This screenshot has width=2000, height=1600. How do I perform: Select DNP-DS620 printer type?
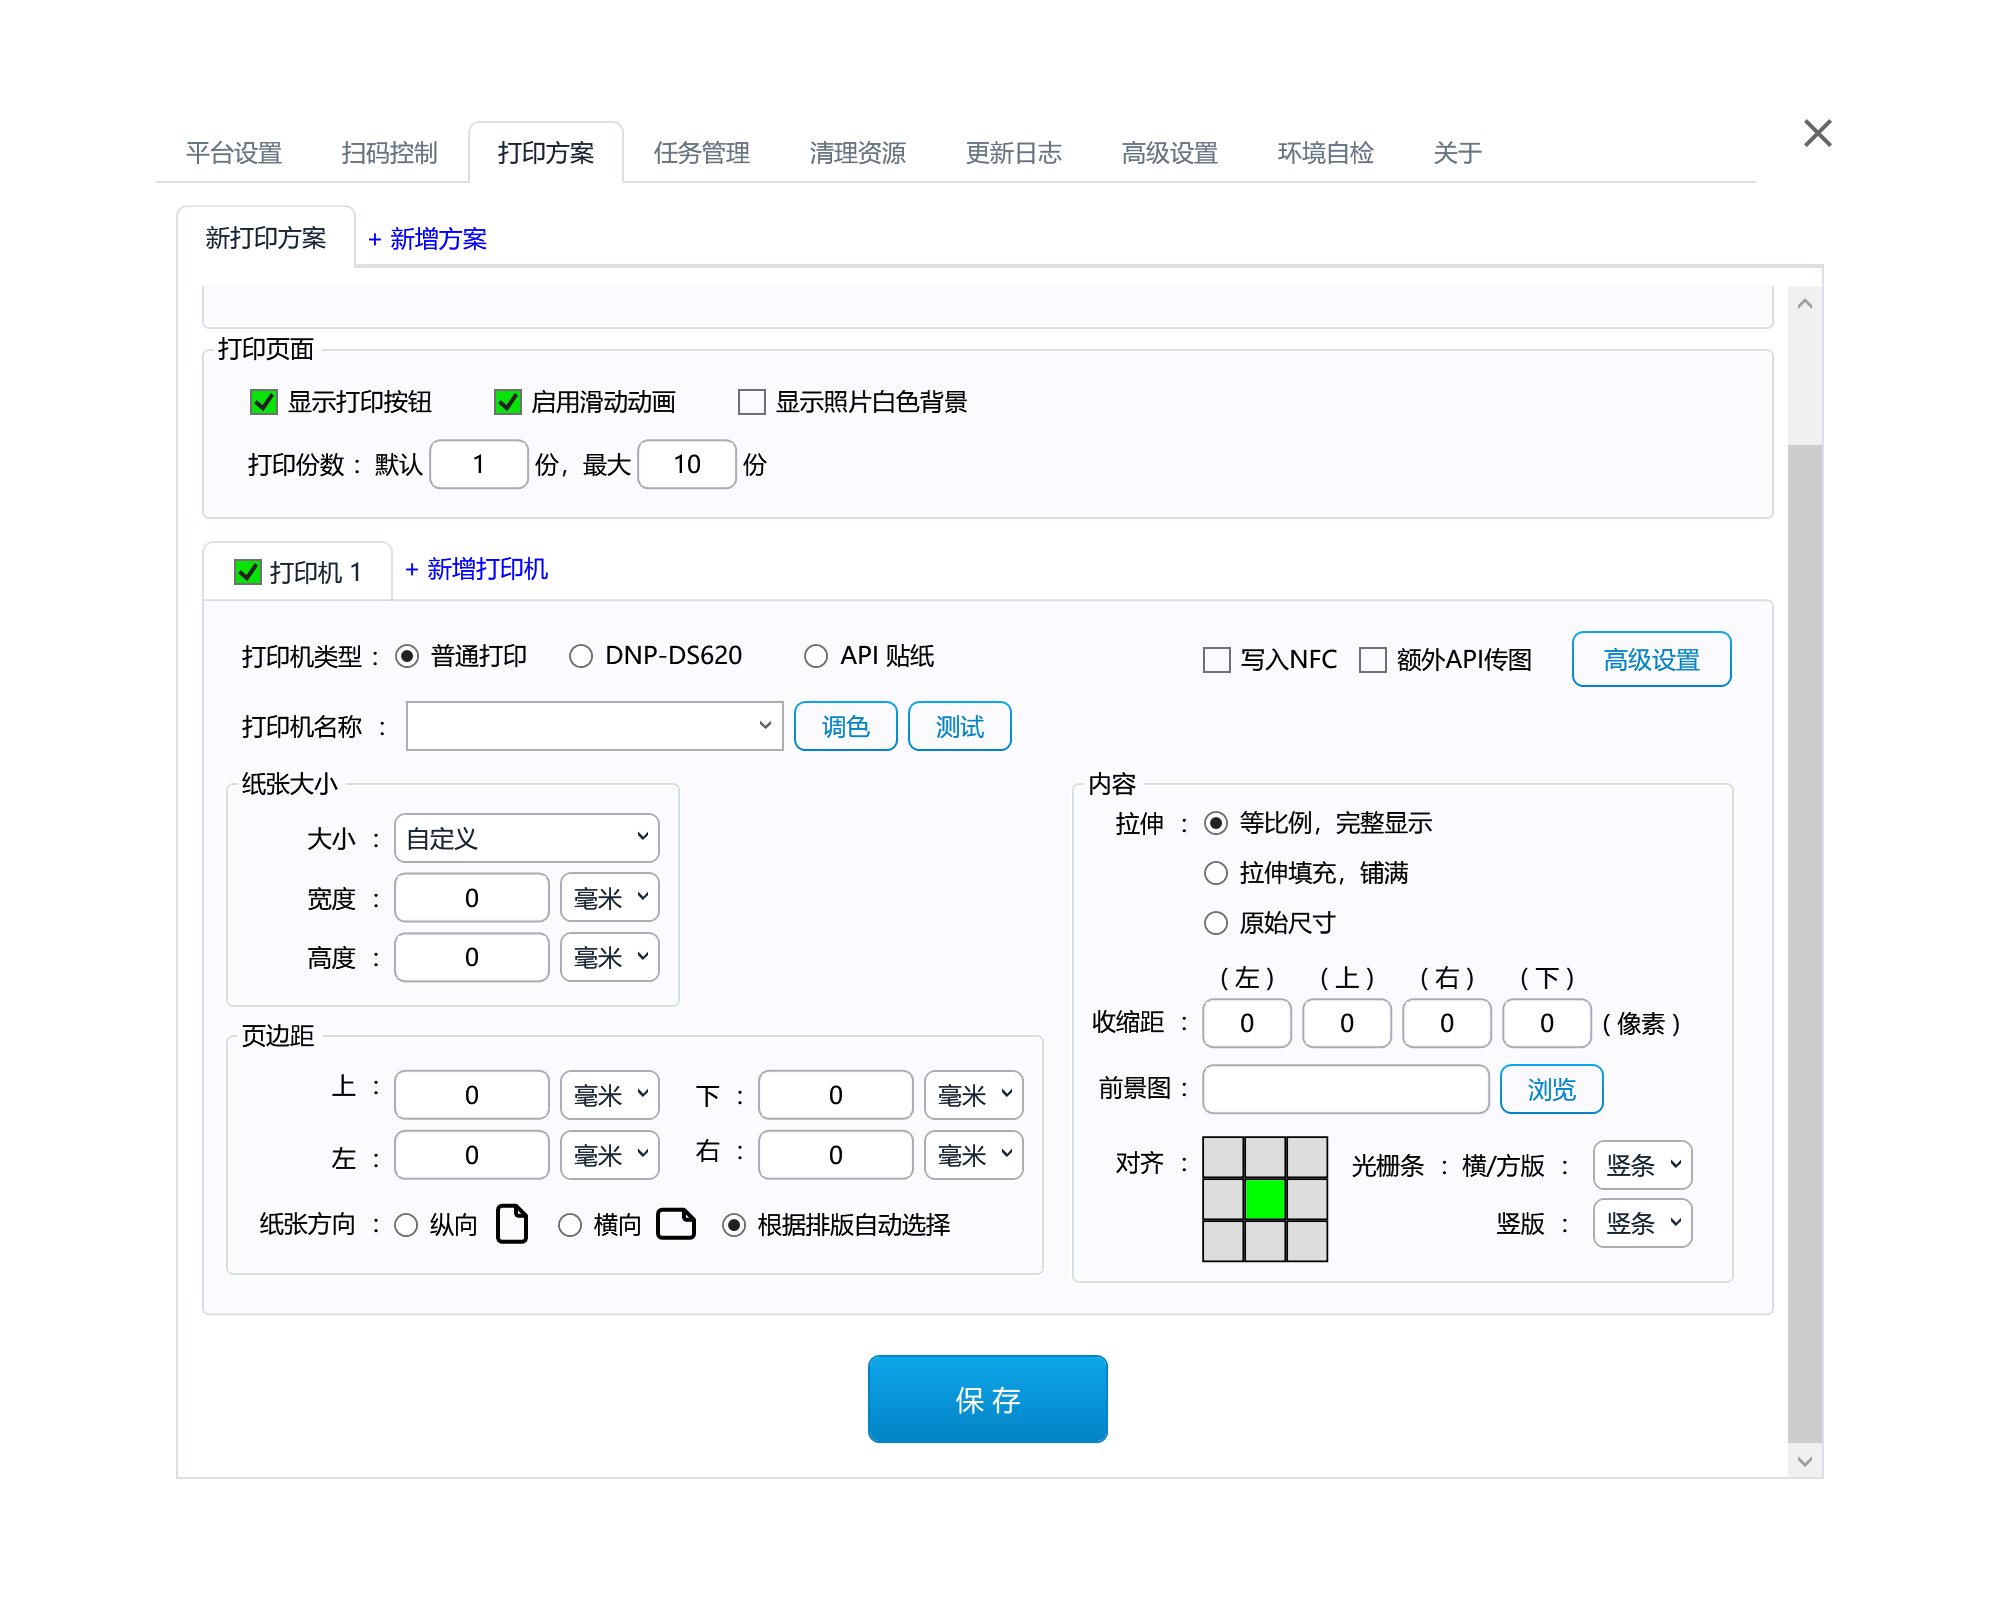coord(580,656)
